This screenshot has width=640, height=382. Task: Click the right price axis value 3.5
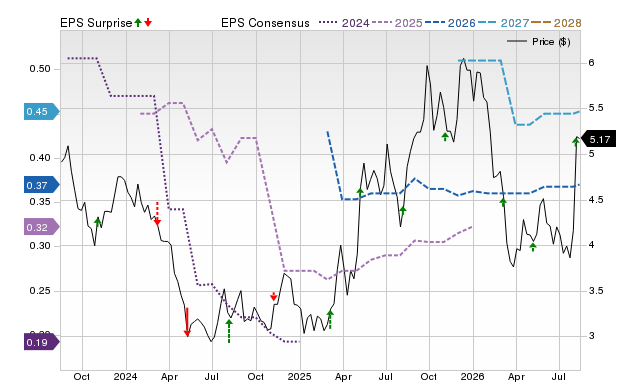coord(596,291)
